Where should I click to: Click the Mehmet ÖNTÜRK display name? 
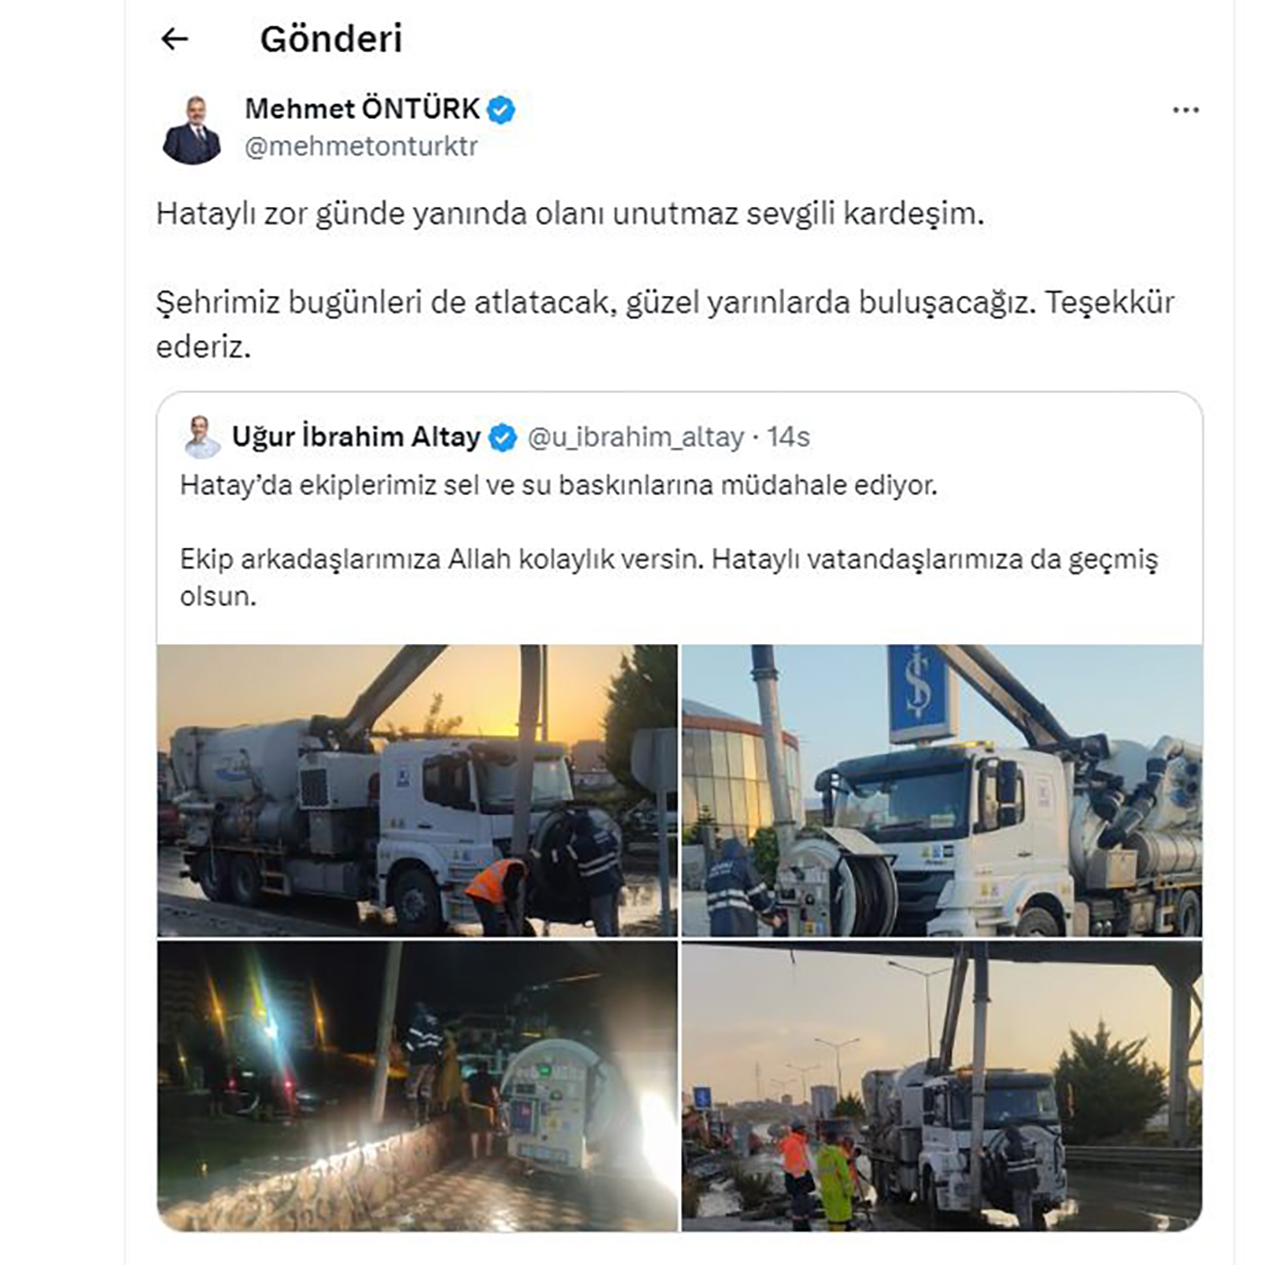(x=362, y=108)
